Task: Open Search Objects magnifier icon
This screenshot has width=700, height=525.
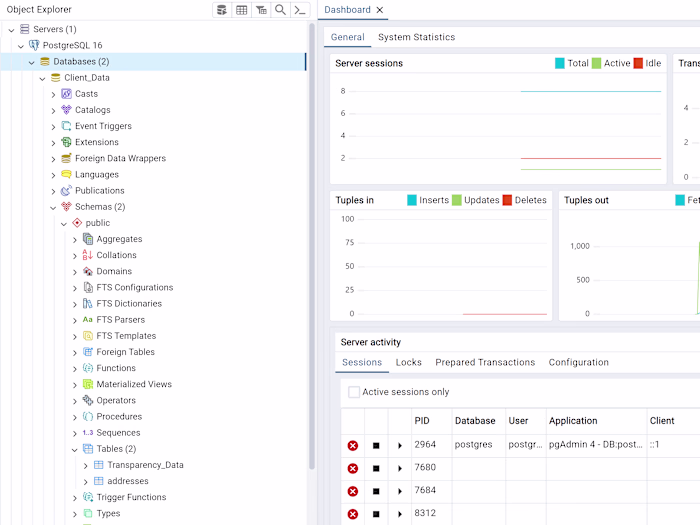Action: (x=280, y=10)
